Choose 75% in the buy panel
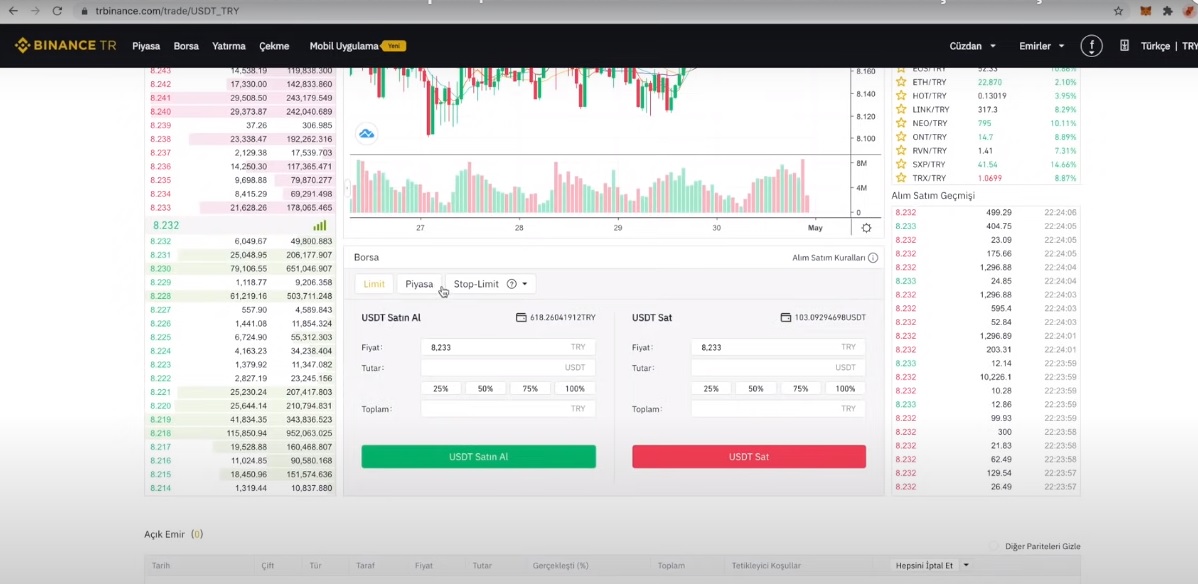The height and width of the screenshot is (584, 1198). point(530,388)
